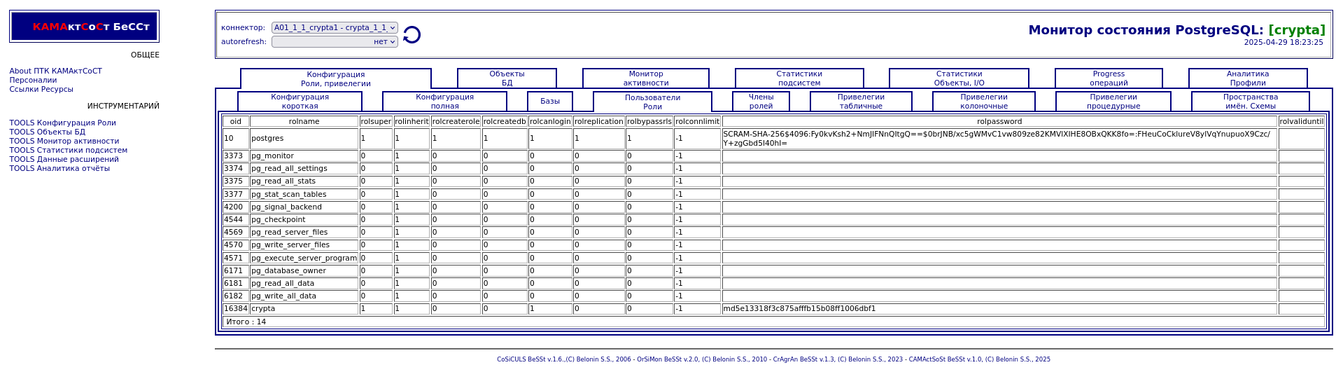This screenshot has height=386, width=1343.
Task: Switch to the Объекты БД tab
Action: [x=507, y=78]
